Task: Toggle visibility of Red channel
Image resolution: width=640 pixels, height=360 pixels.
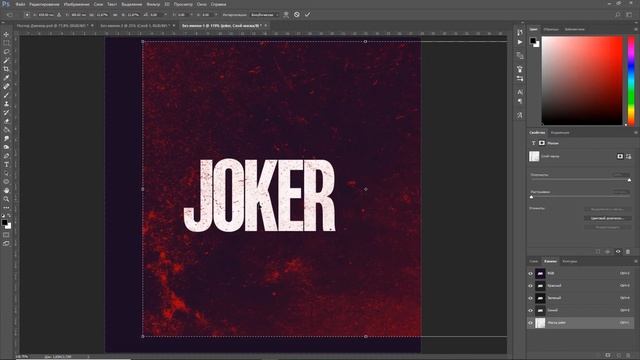Action: (x=531, y=286)
